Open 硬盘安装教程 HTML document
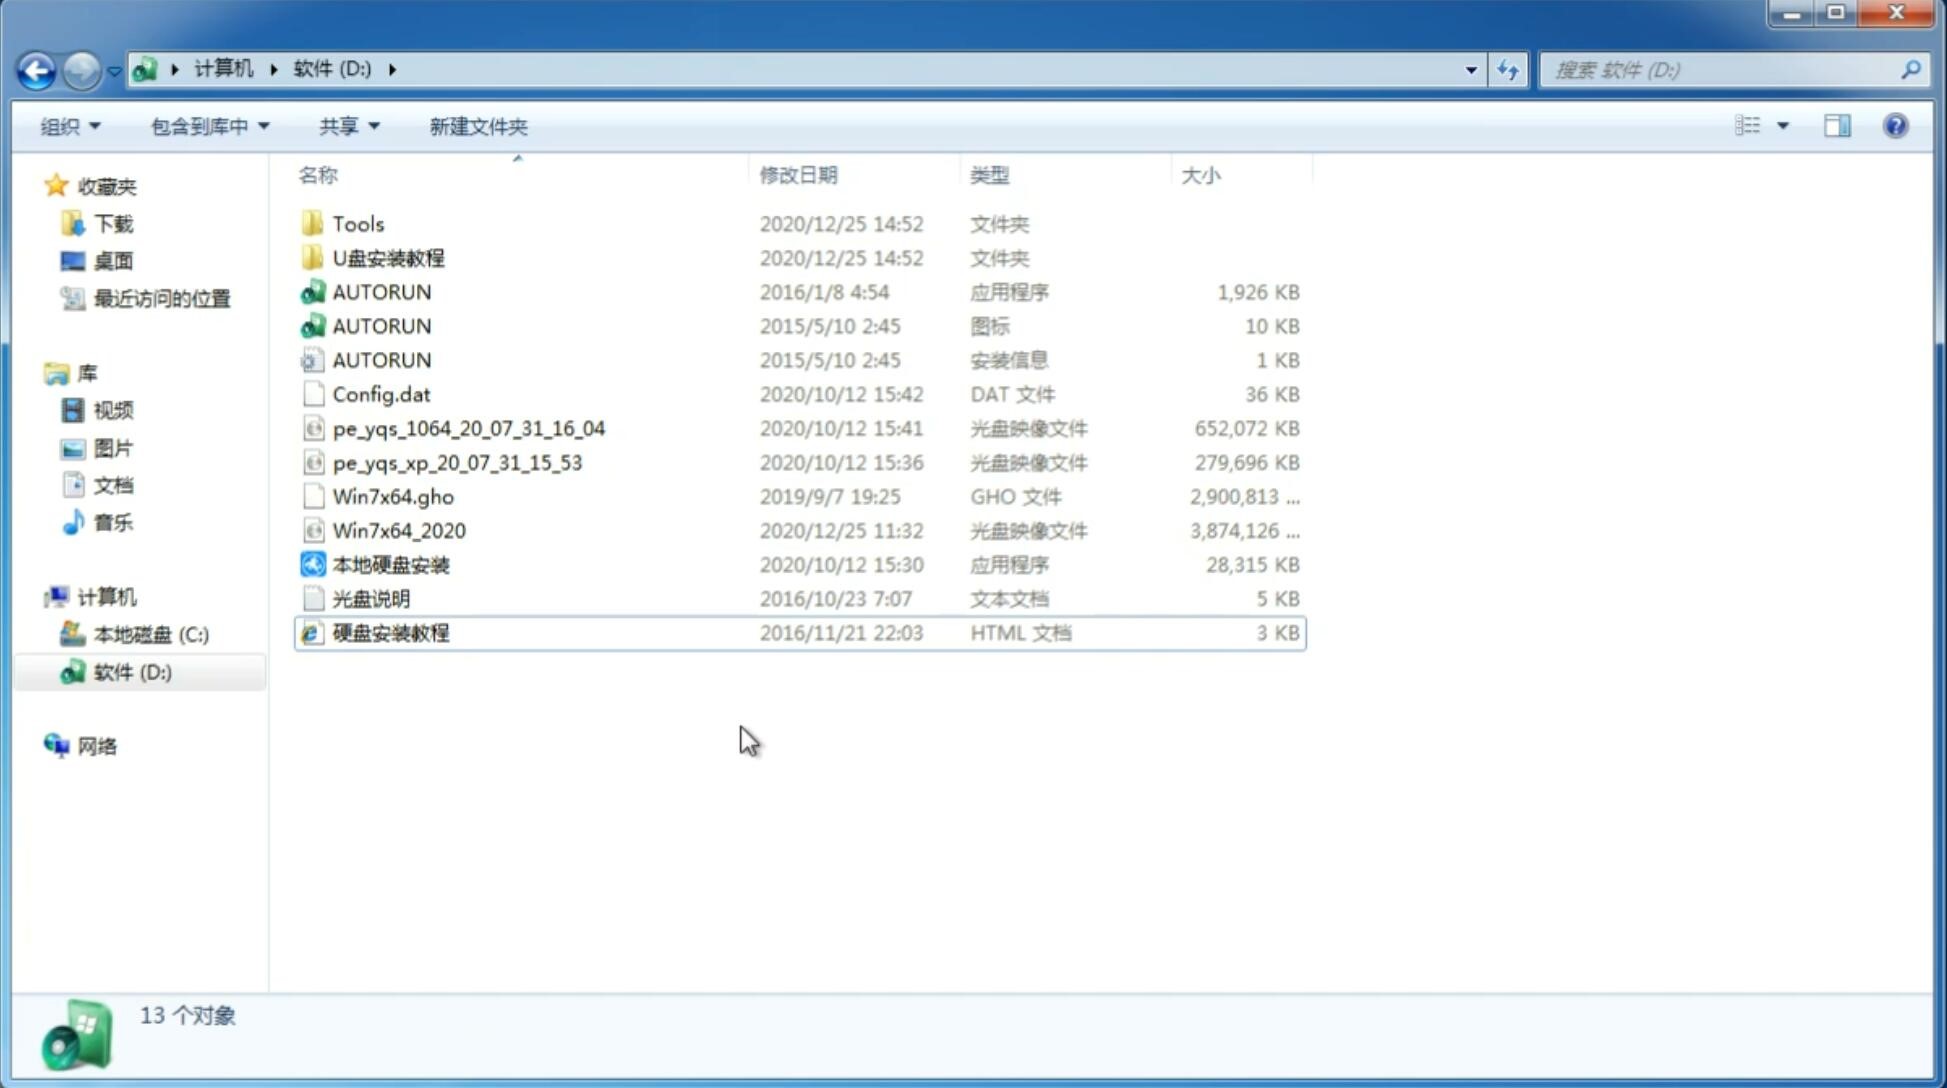 click(x=390, y=632)
